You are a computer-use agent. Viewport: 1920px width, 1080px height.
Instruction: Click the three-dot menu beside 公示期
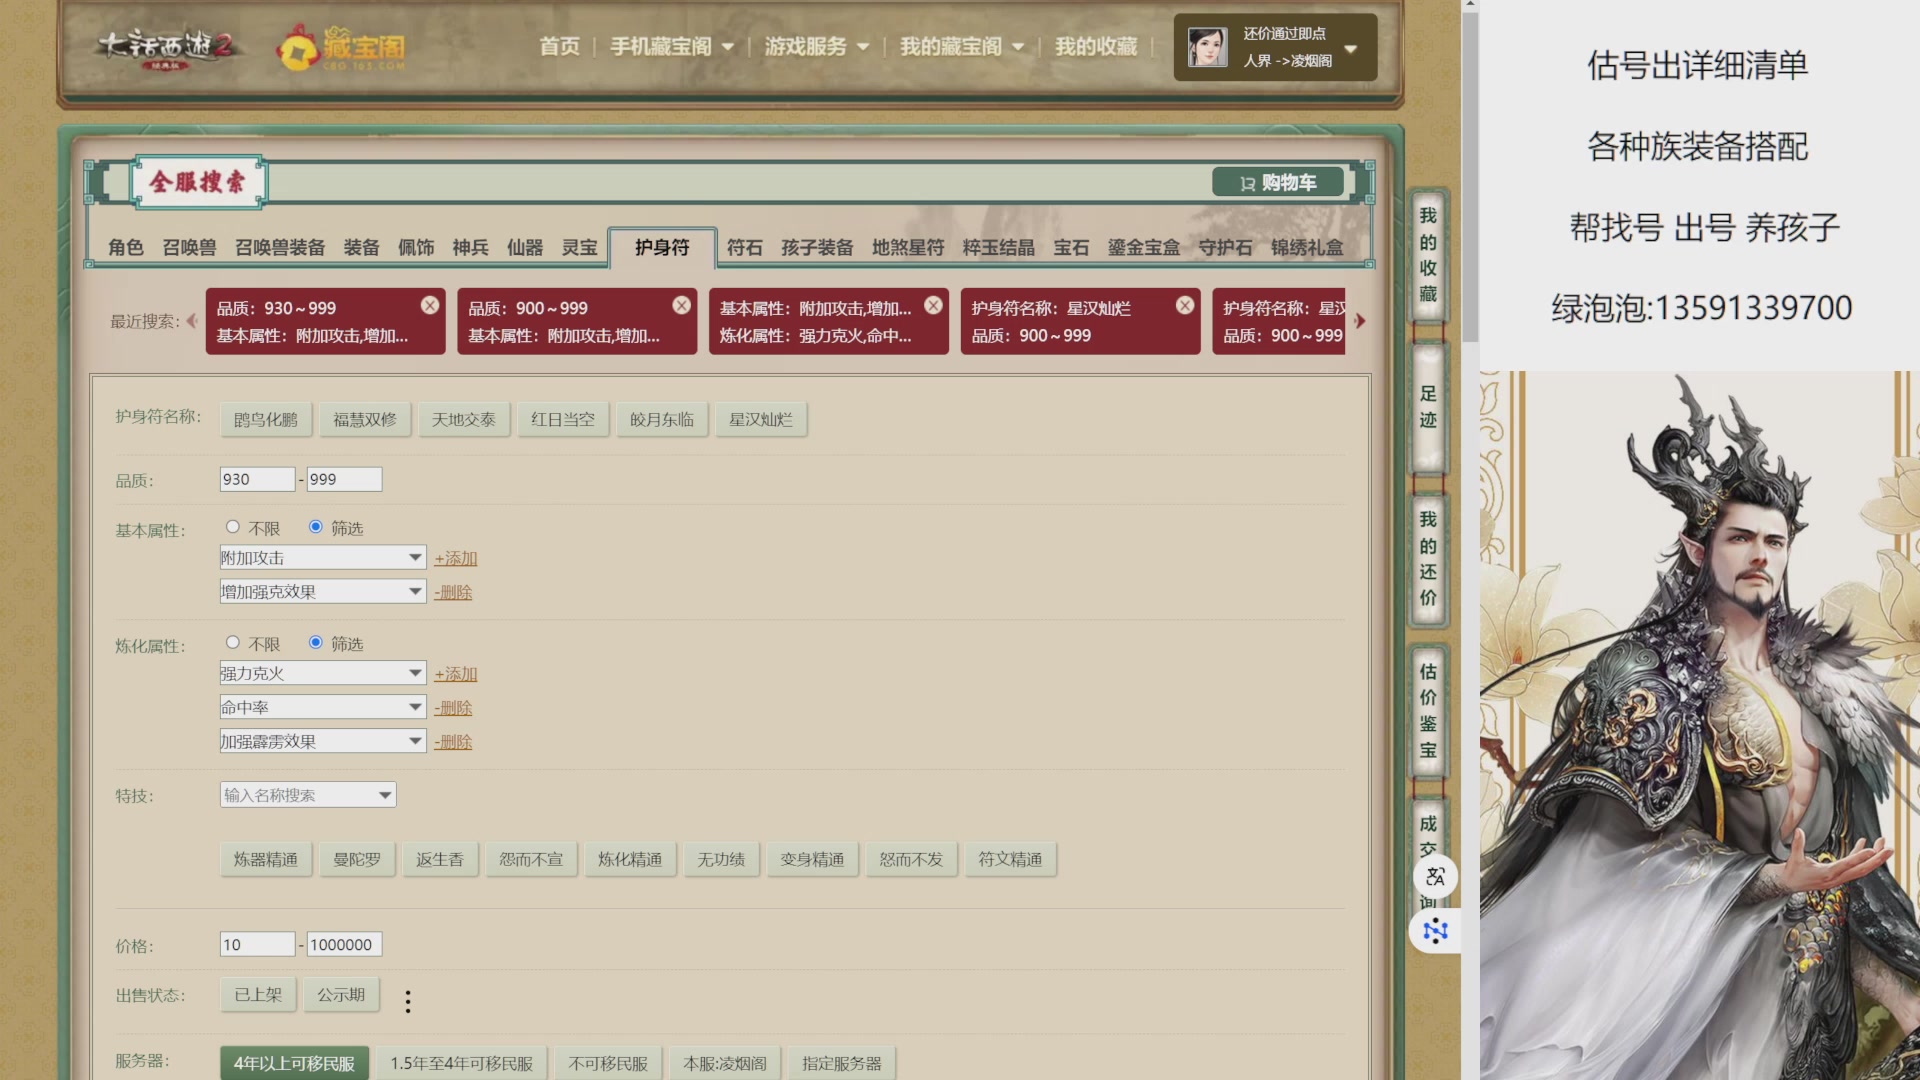pos(407,1001)
